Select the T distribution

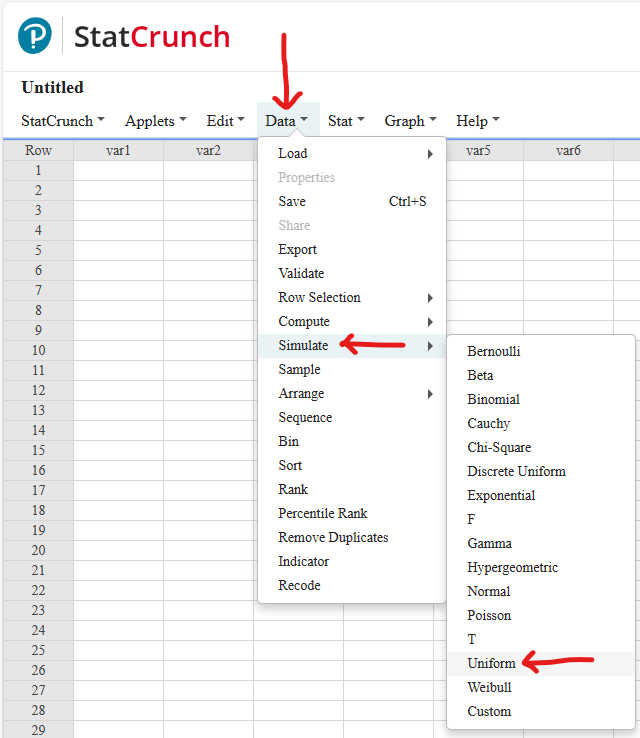coord(541,640)
